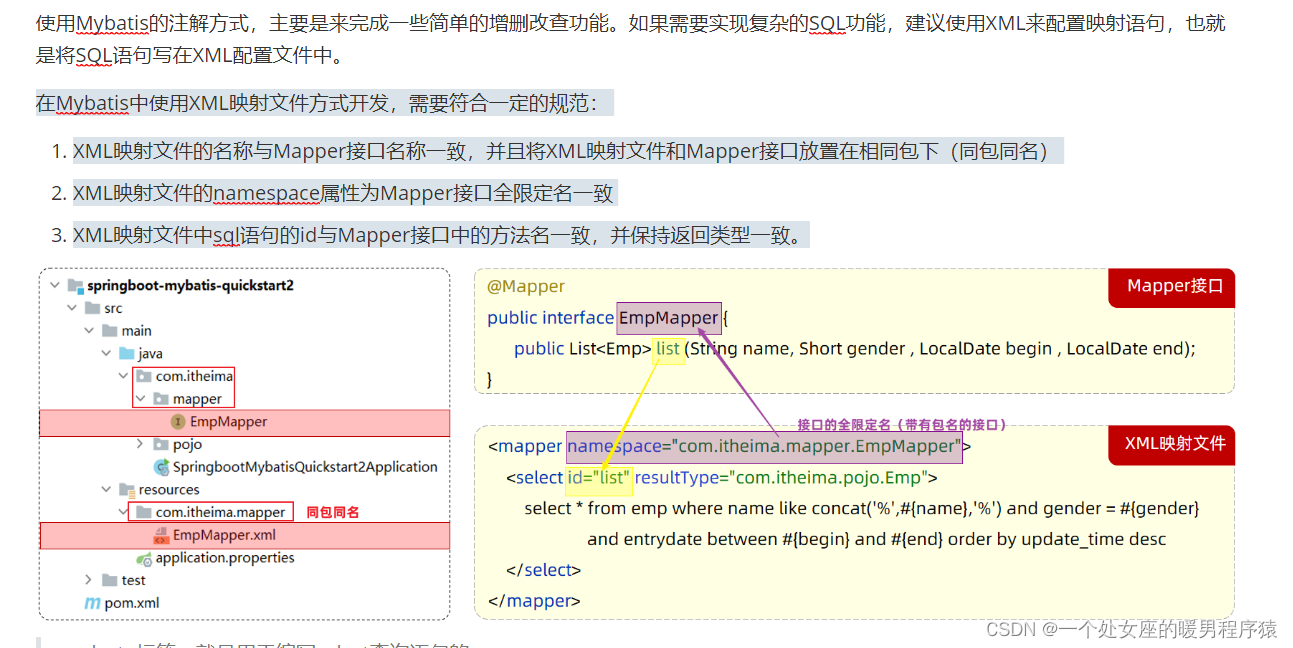The height and width of the screenshot is (648, 1293).
Task: Select the application.properties file name
Action: click(225, 558)
